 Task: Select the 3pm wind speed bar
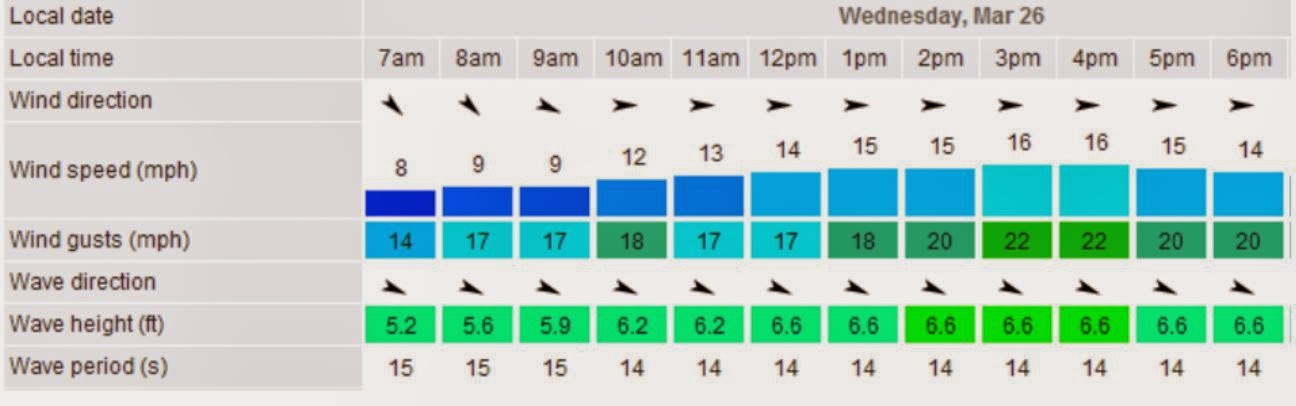click(1017, 191)
